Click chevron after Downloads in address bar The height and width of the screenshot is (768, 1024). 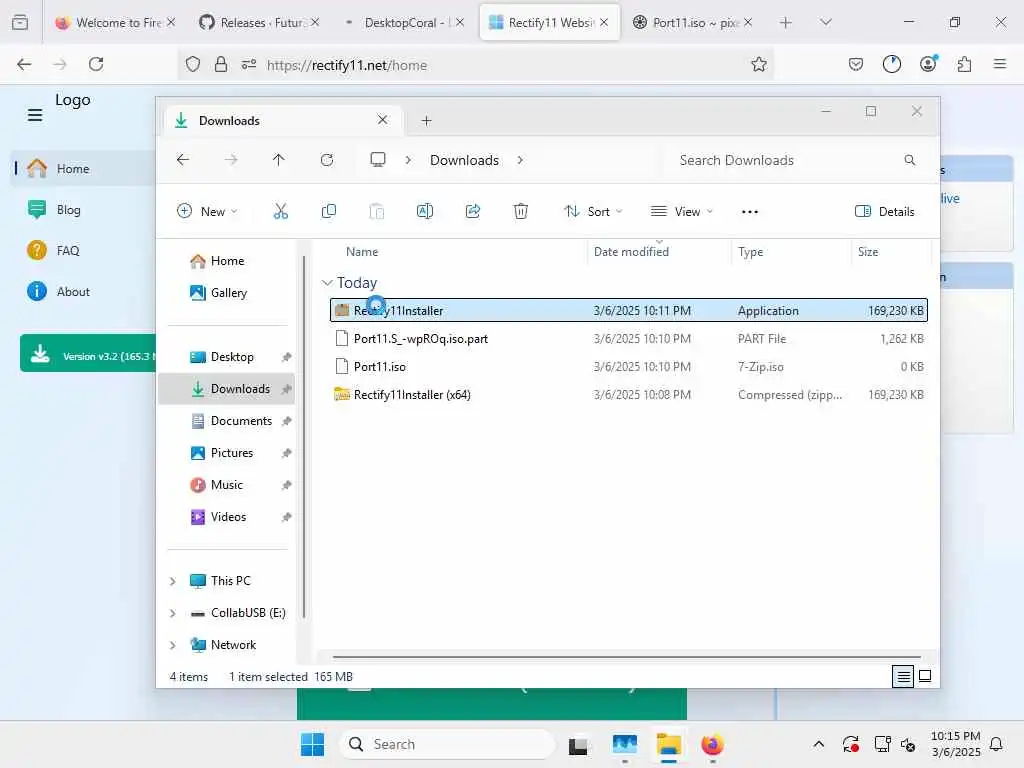[x=520, y=160]
